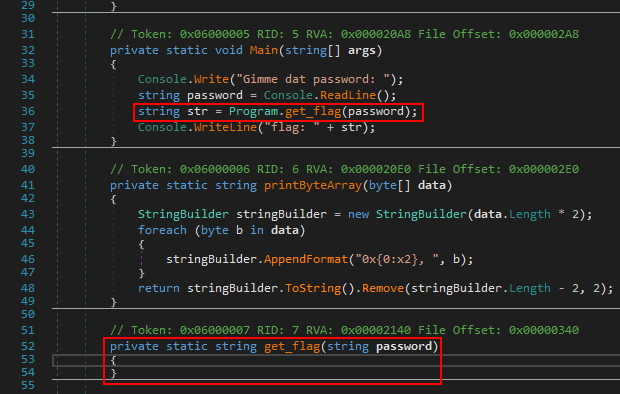The height and width of the screenshot is (394, 620).
Task: Place cursor in empty get_flag body line 53
Action: [x=336, y=360]
